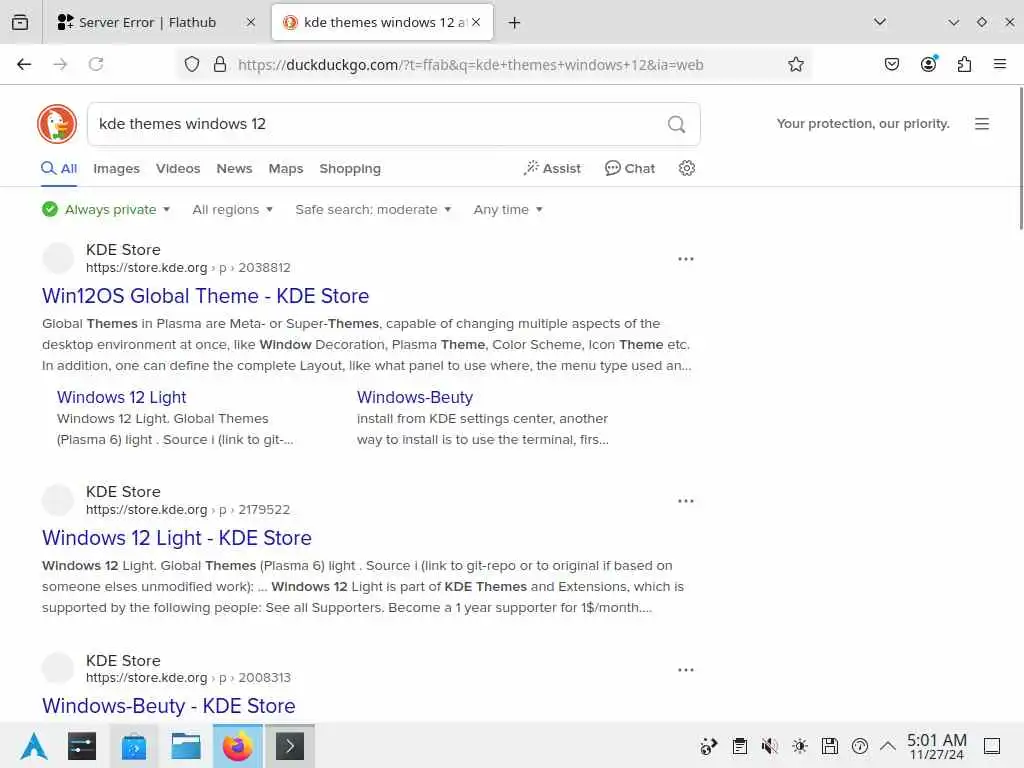Open System Settings from taskbar
This screenshot has height=768, width=1024.
[82, 746]
